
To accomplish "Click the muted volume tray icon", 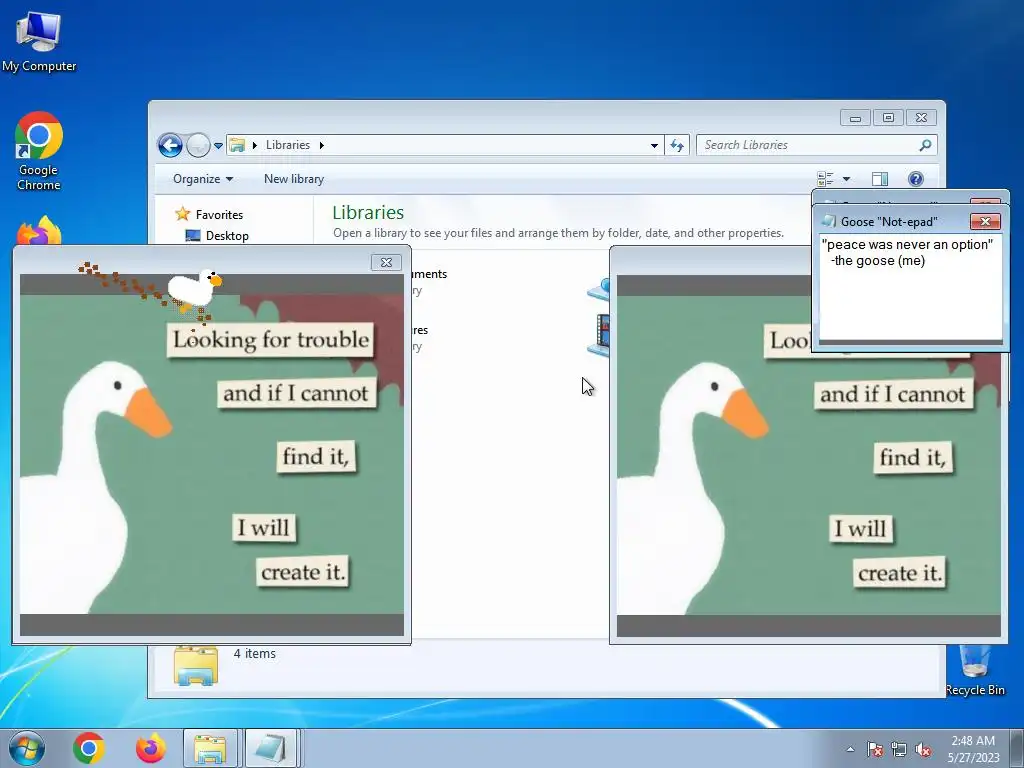I will coord(923,749).
